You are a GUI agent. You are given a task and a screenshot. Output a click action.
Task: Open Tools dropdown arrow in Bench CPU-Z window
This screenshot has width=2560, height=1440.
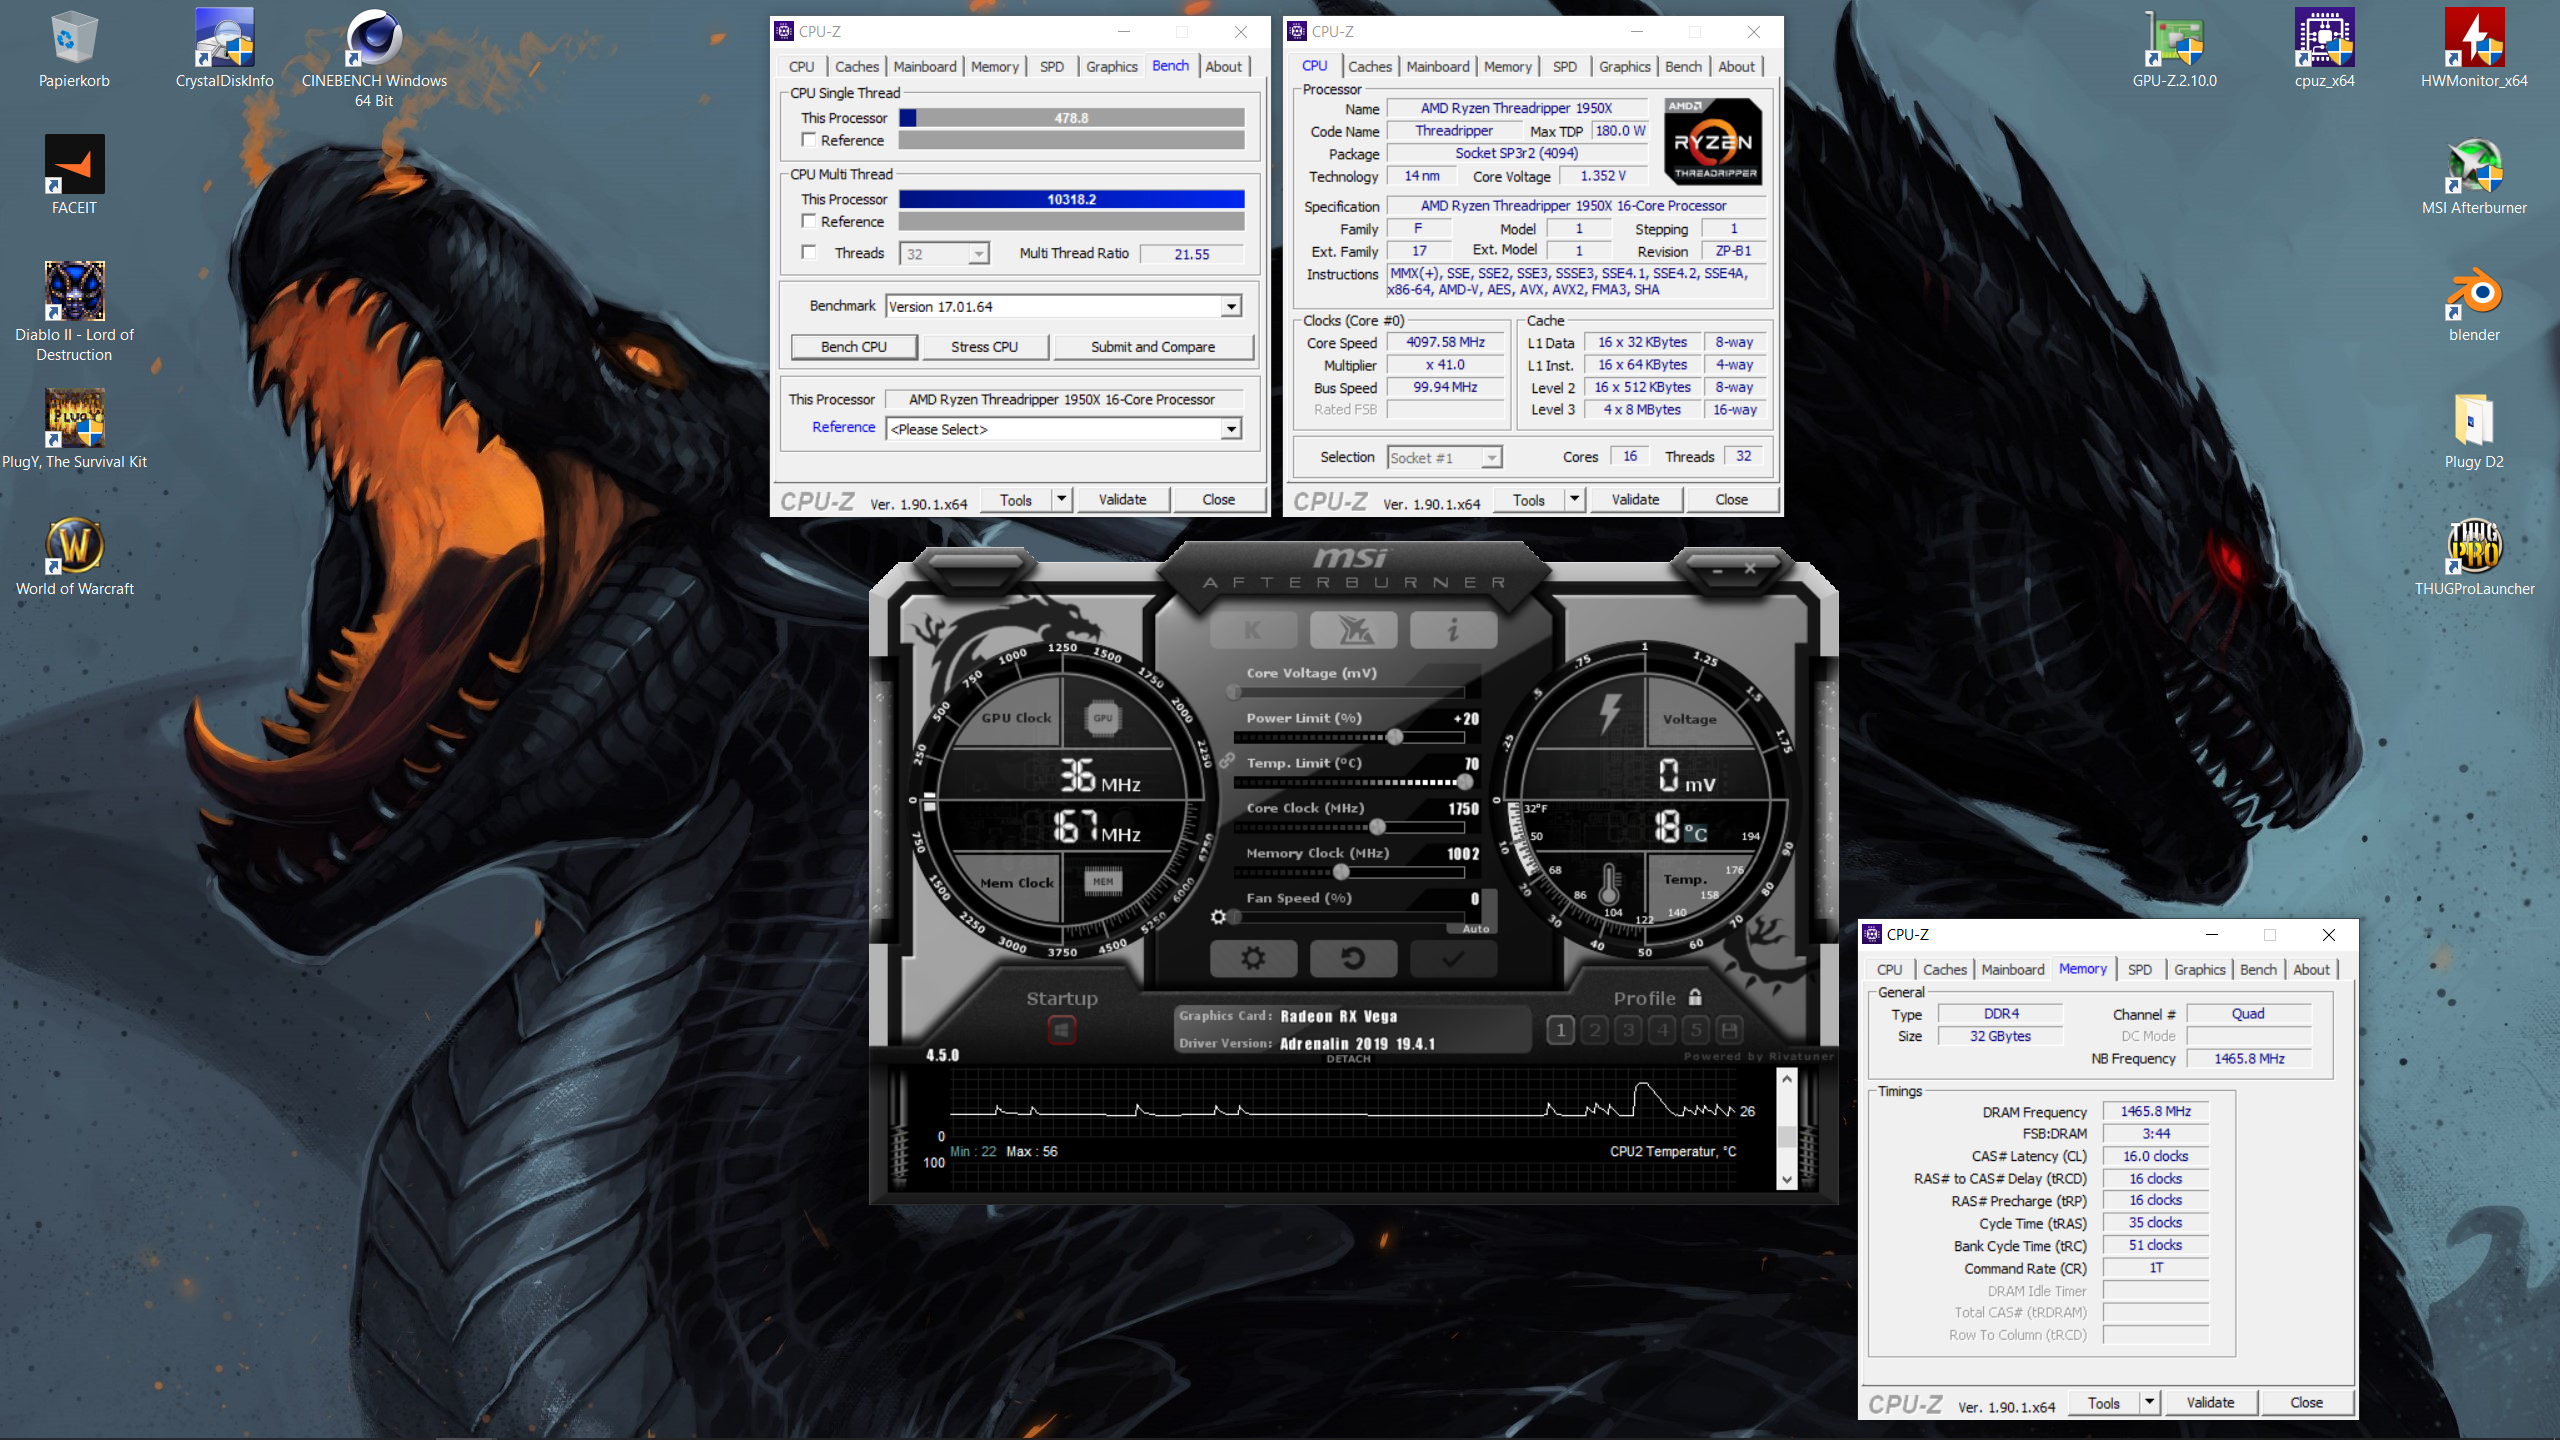[x=1061, y=499]
